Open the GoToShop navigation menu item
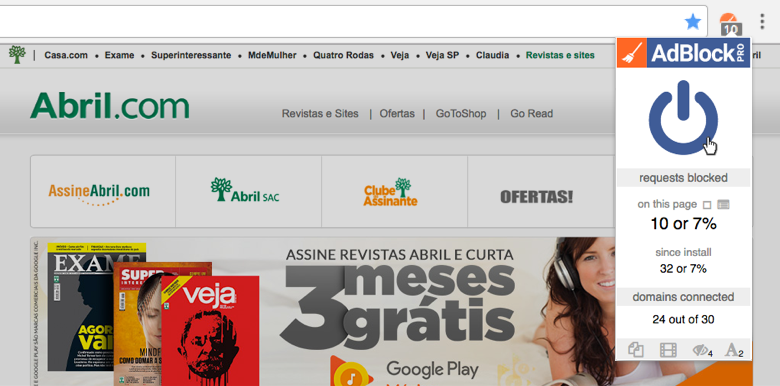This screenshot has width=780, height=386. [x=461, y=114]
